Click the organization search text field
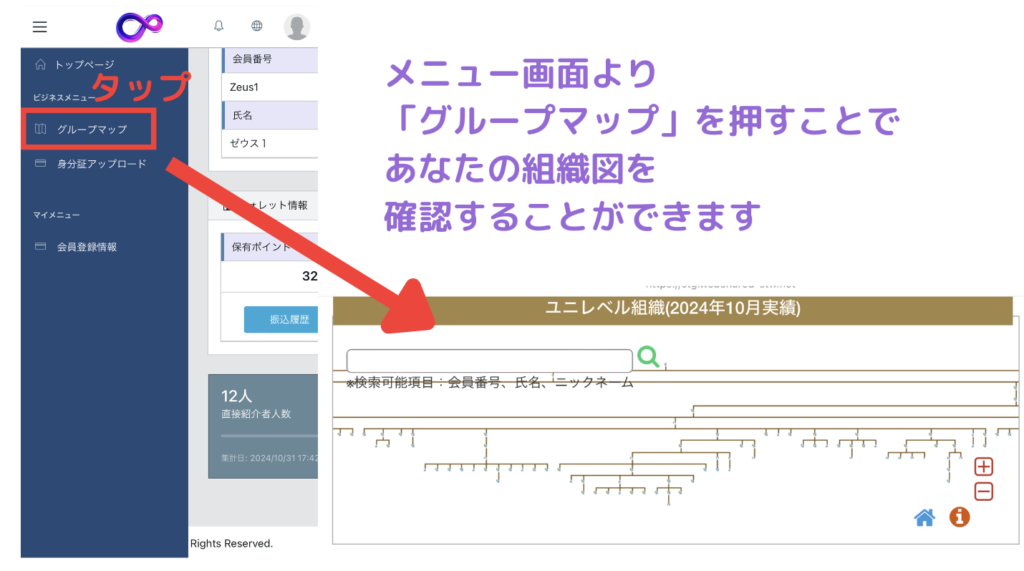The height and width of the screenshot is (571, 1024). pyautogui.click(x=489, y=360)
